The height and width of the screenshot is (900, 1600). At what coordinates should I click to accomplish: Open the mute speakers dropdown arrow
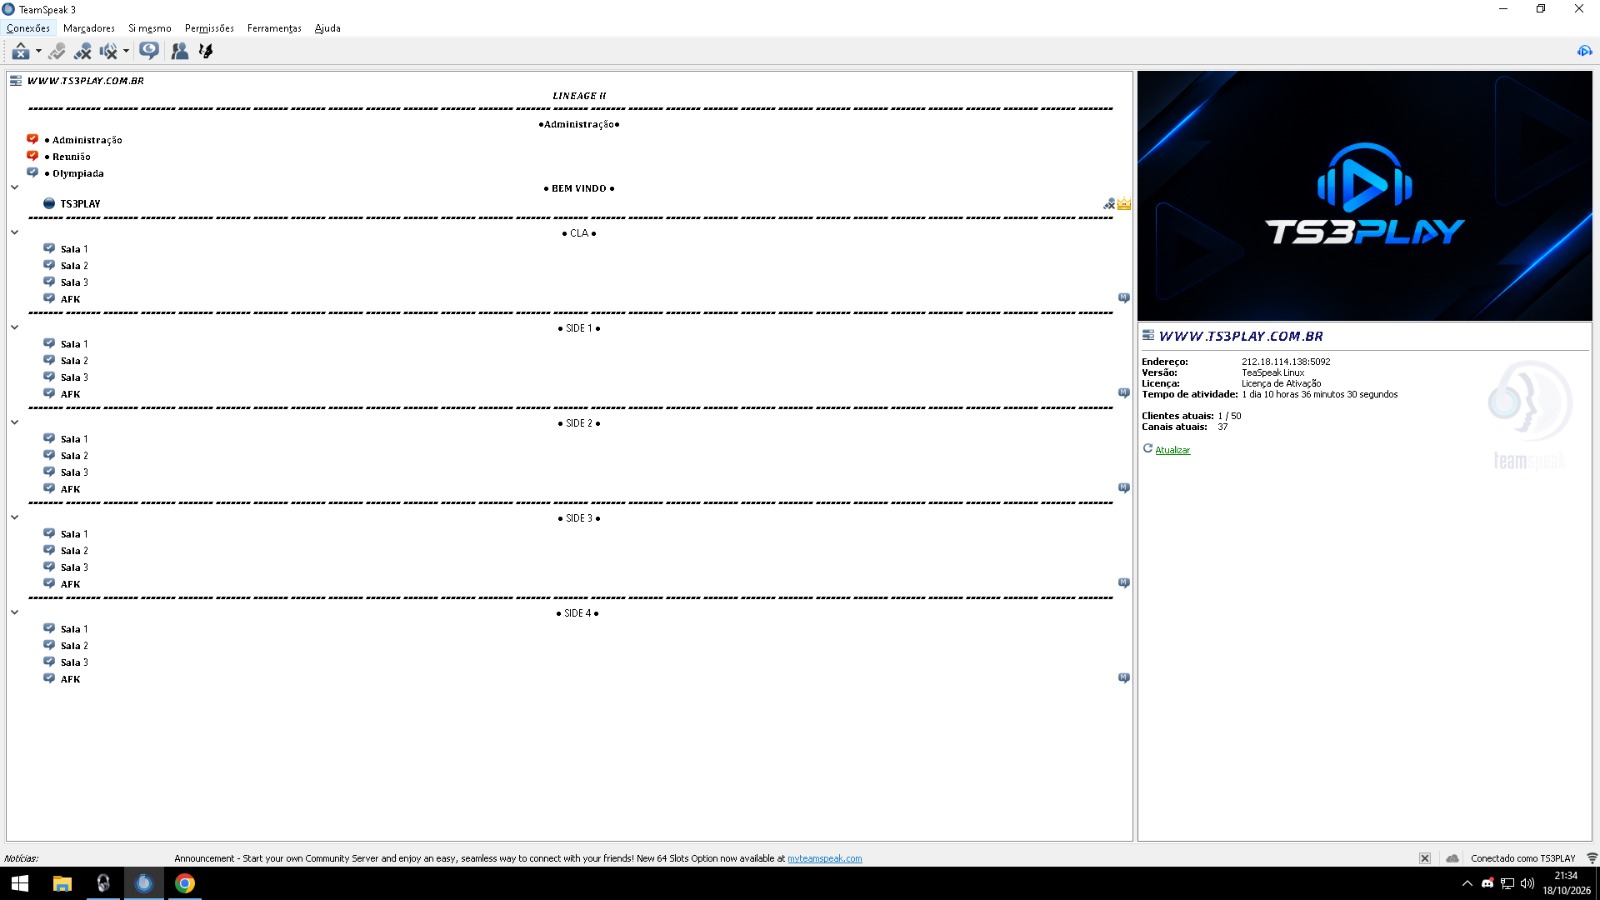click(x=126, y=51)
